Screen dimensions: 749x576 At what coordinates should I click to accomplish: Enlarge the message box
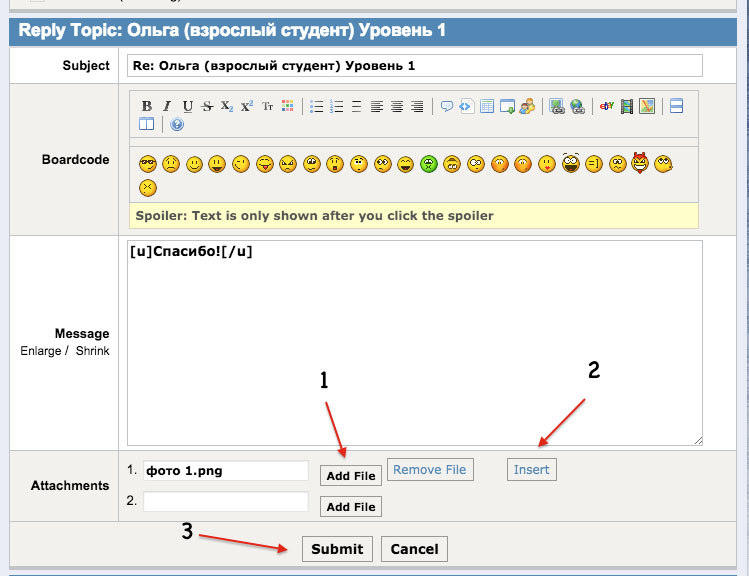(x=41, y=351)
